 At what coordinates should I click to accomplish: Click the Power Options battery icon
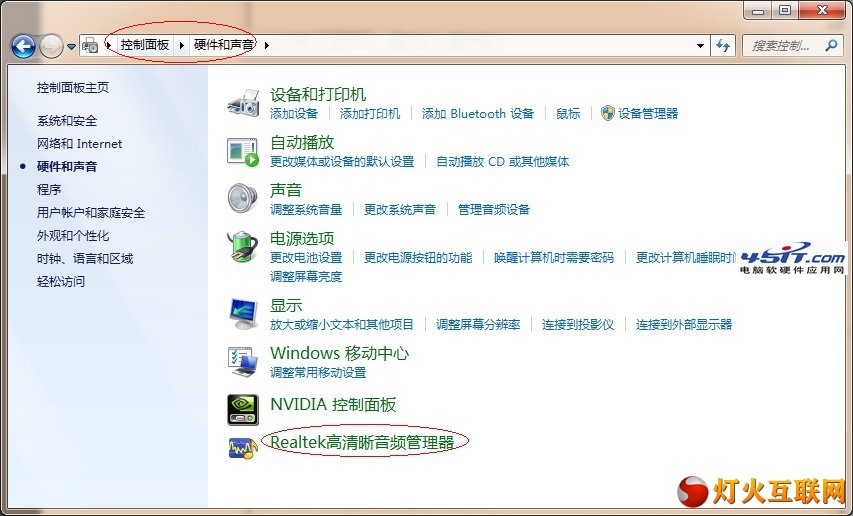click(243, 246)
